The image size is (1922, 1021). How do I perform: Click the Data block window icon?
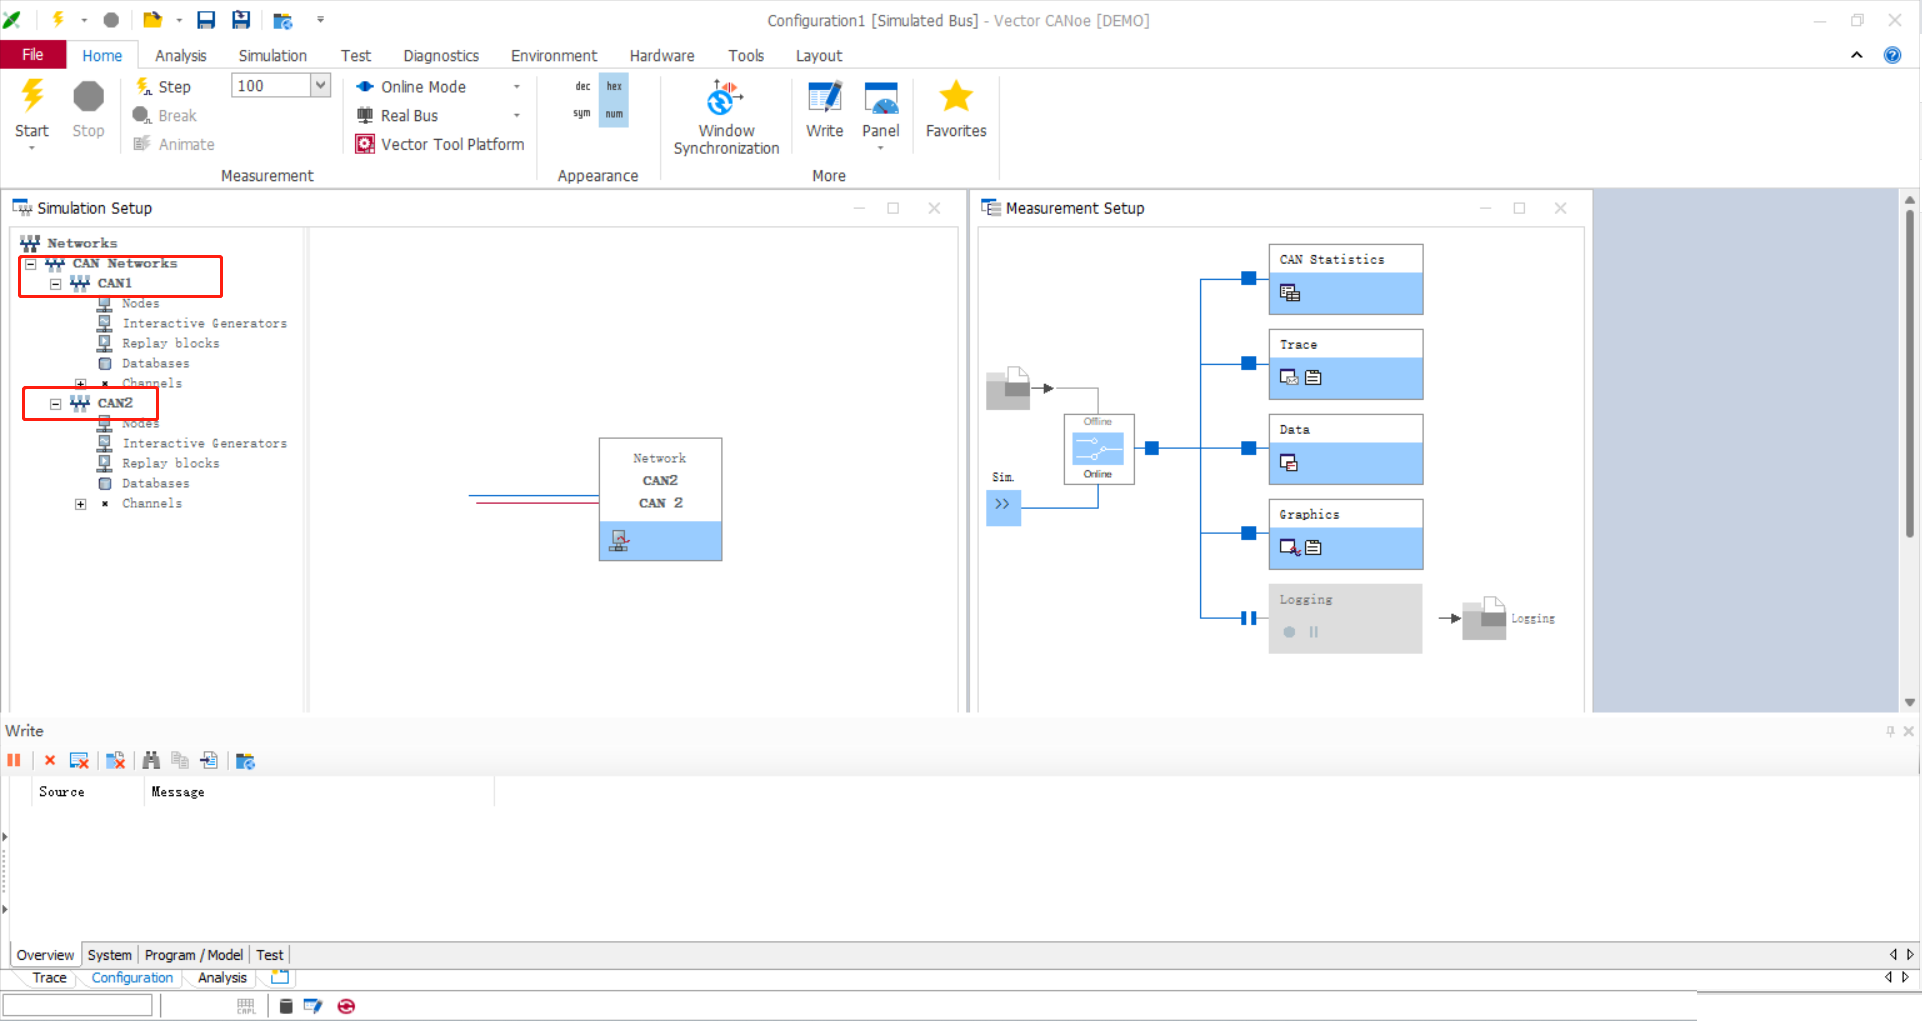(1289, 463)
